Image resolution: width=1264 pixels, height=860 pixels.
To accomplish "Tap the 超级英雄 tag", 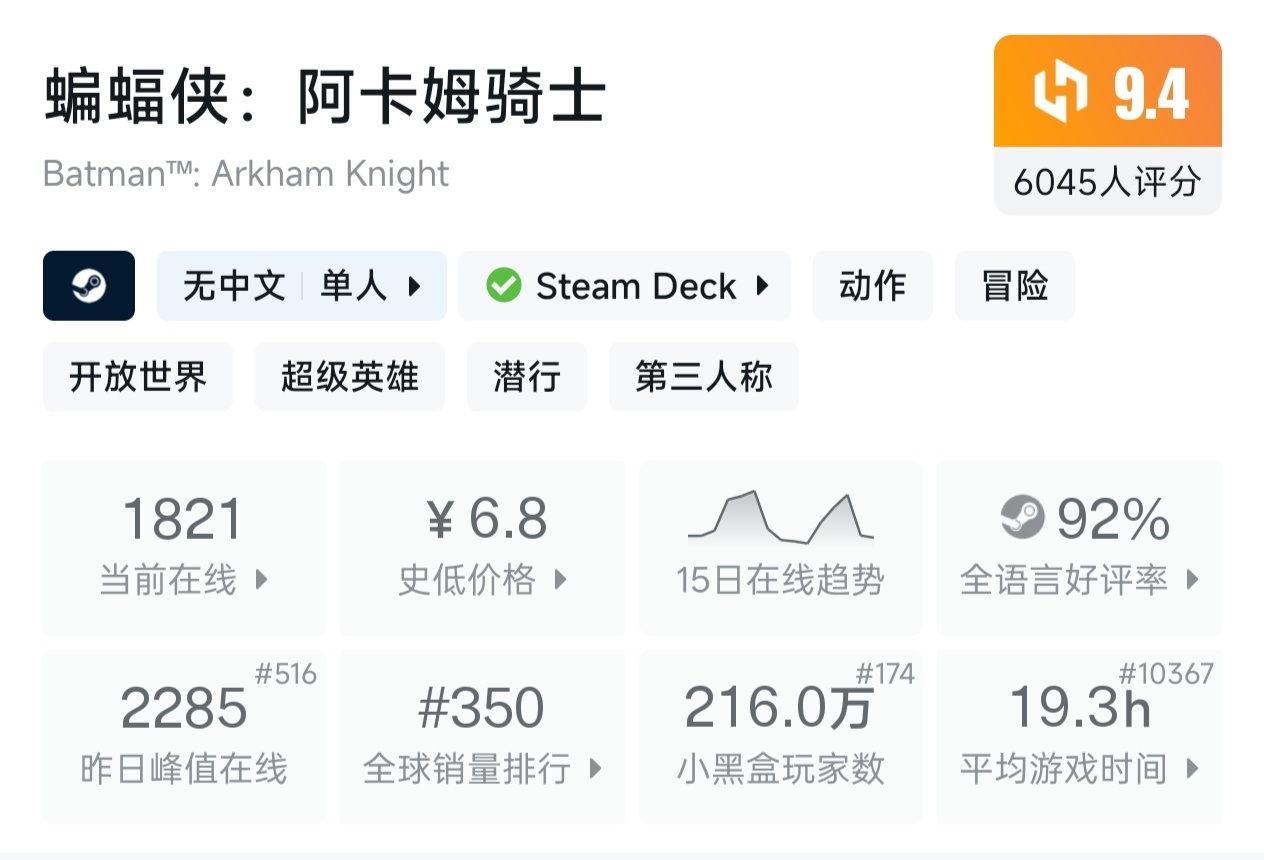I will [x=349, y=377].
